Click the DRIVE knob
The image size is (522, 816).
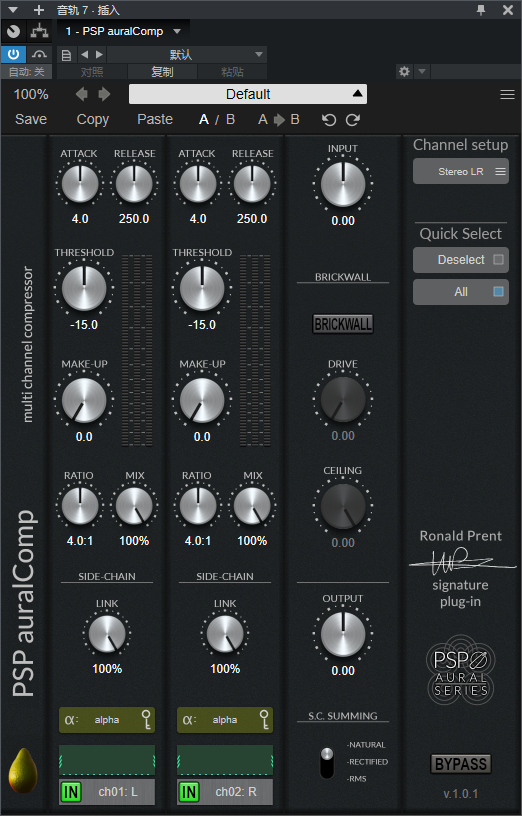pos(343,400)
